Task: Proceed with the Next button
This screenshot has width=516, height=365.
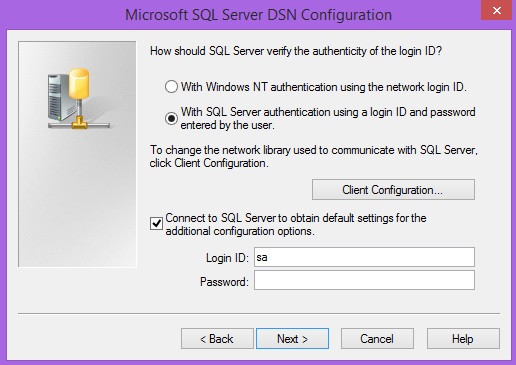Action: (x=292, y=339)
